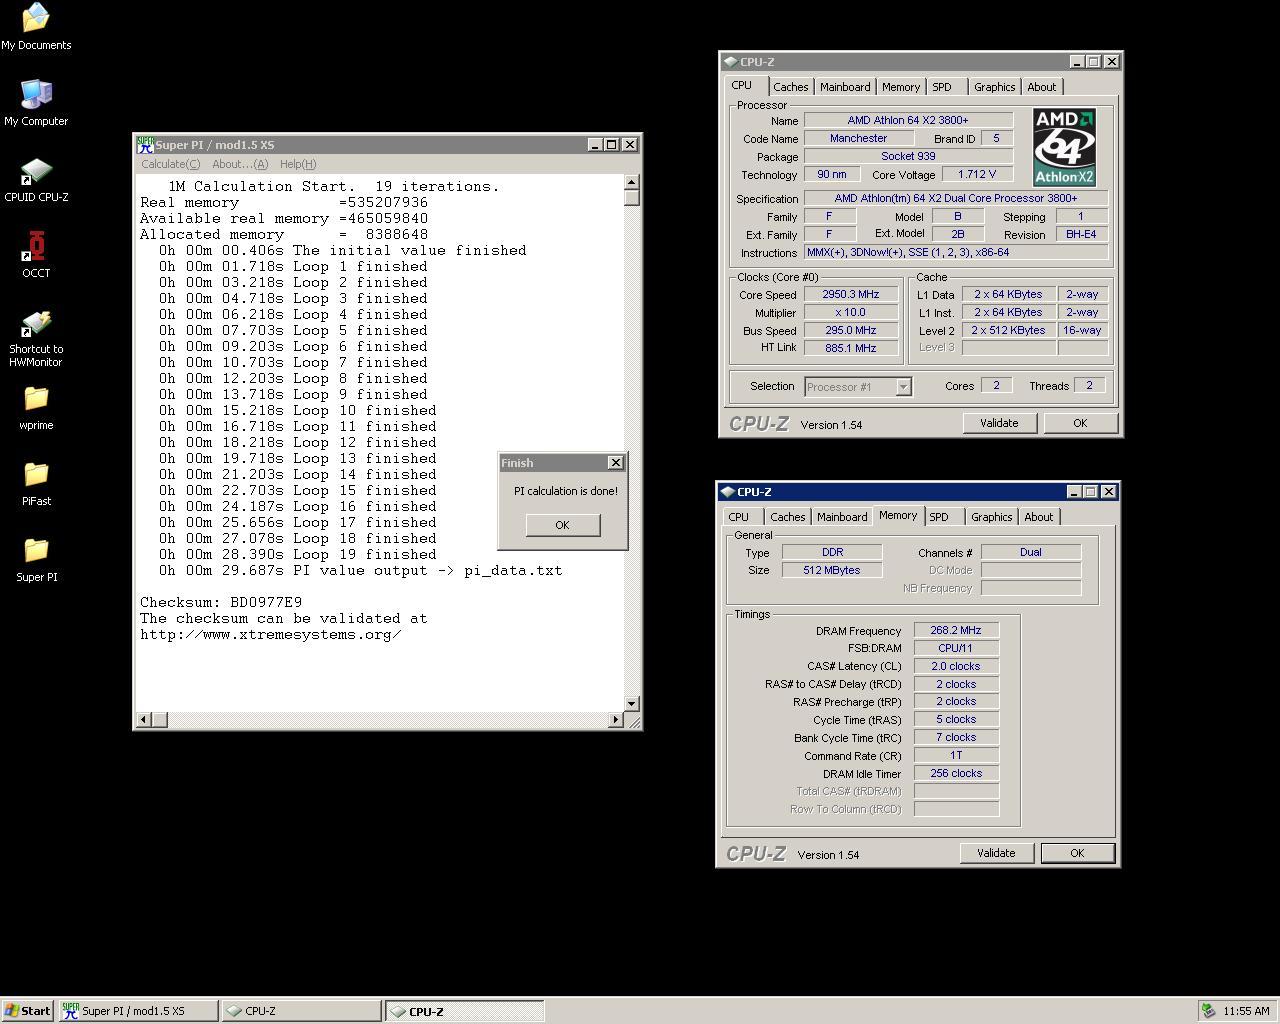Click the DRAM Frequency value 268.2 MHz

coord(956,631)
